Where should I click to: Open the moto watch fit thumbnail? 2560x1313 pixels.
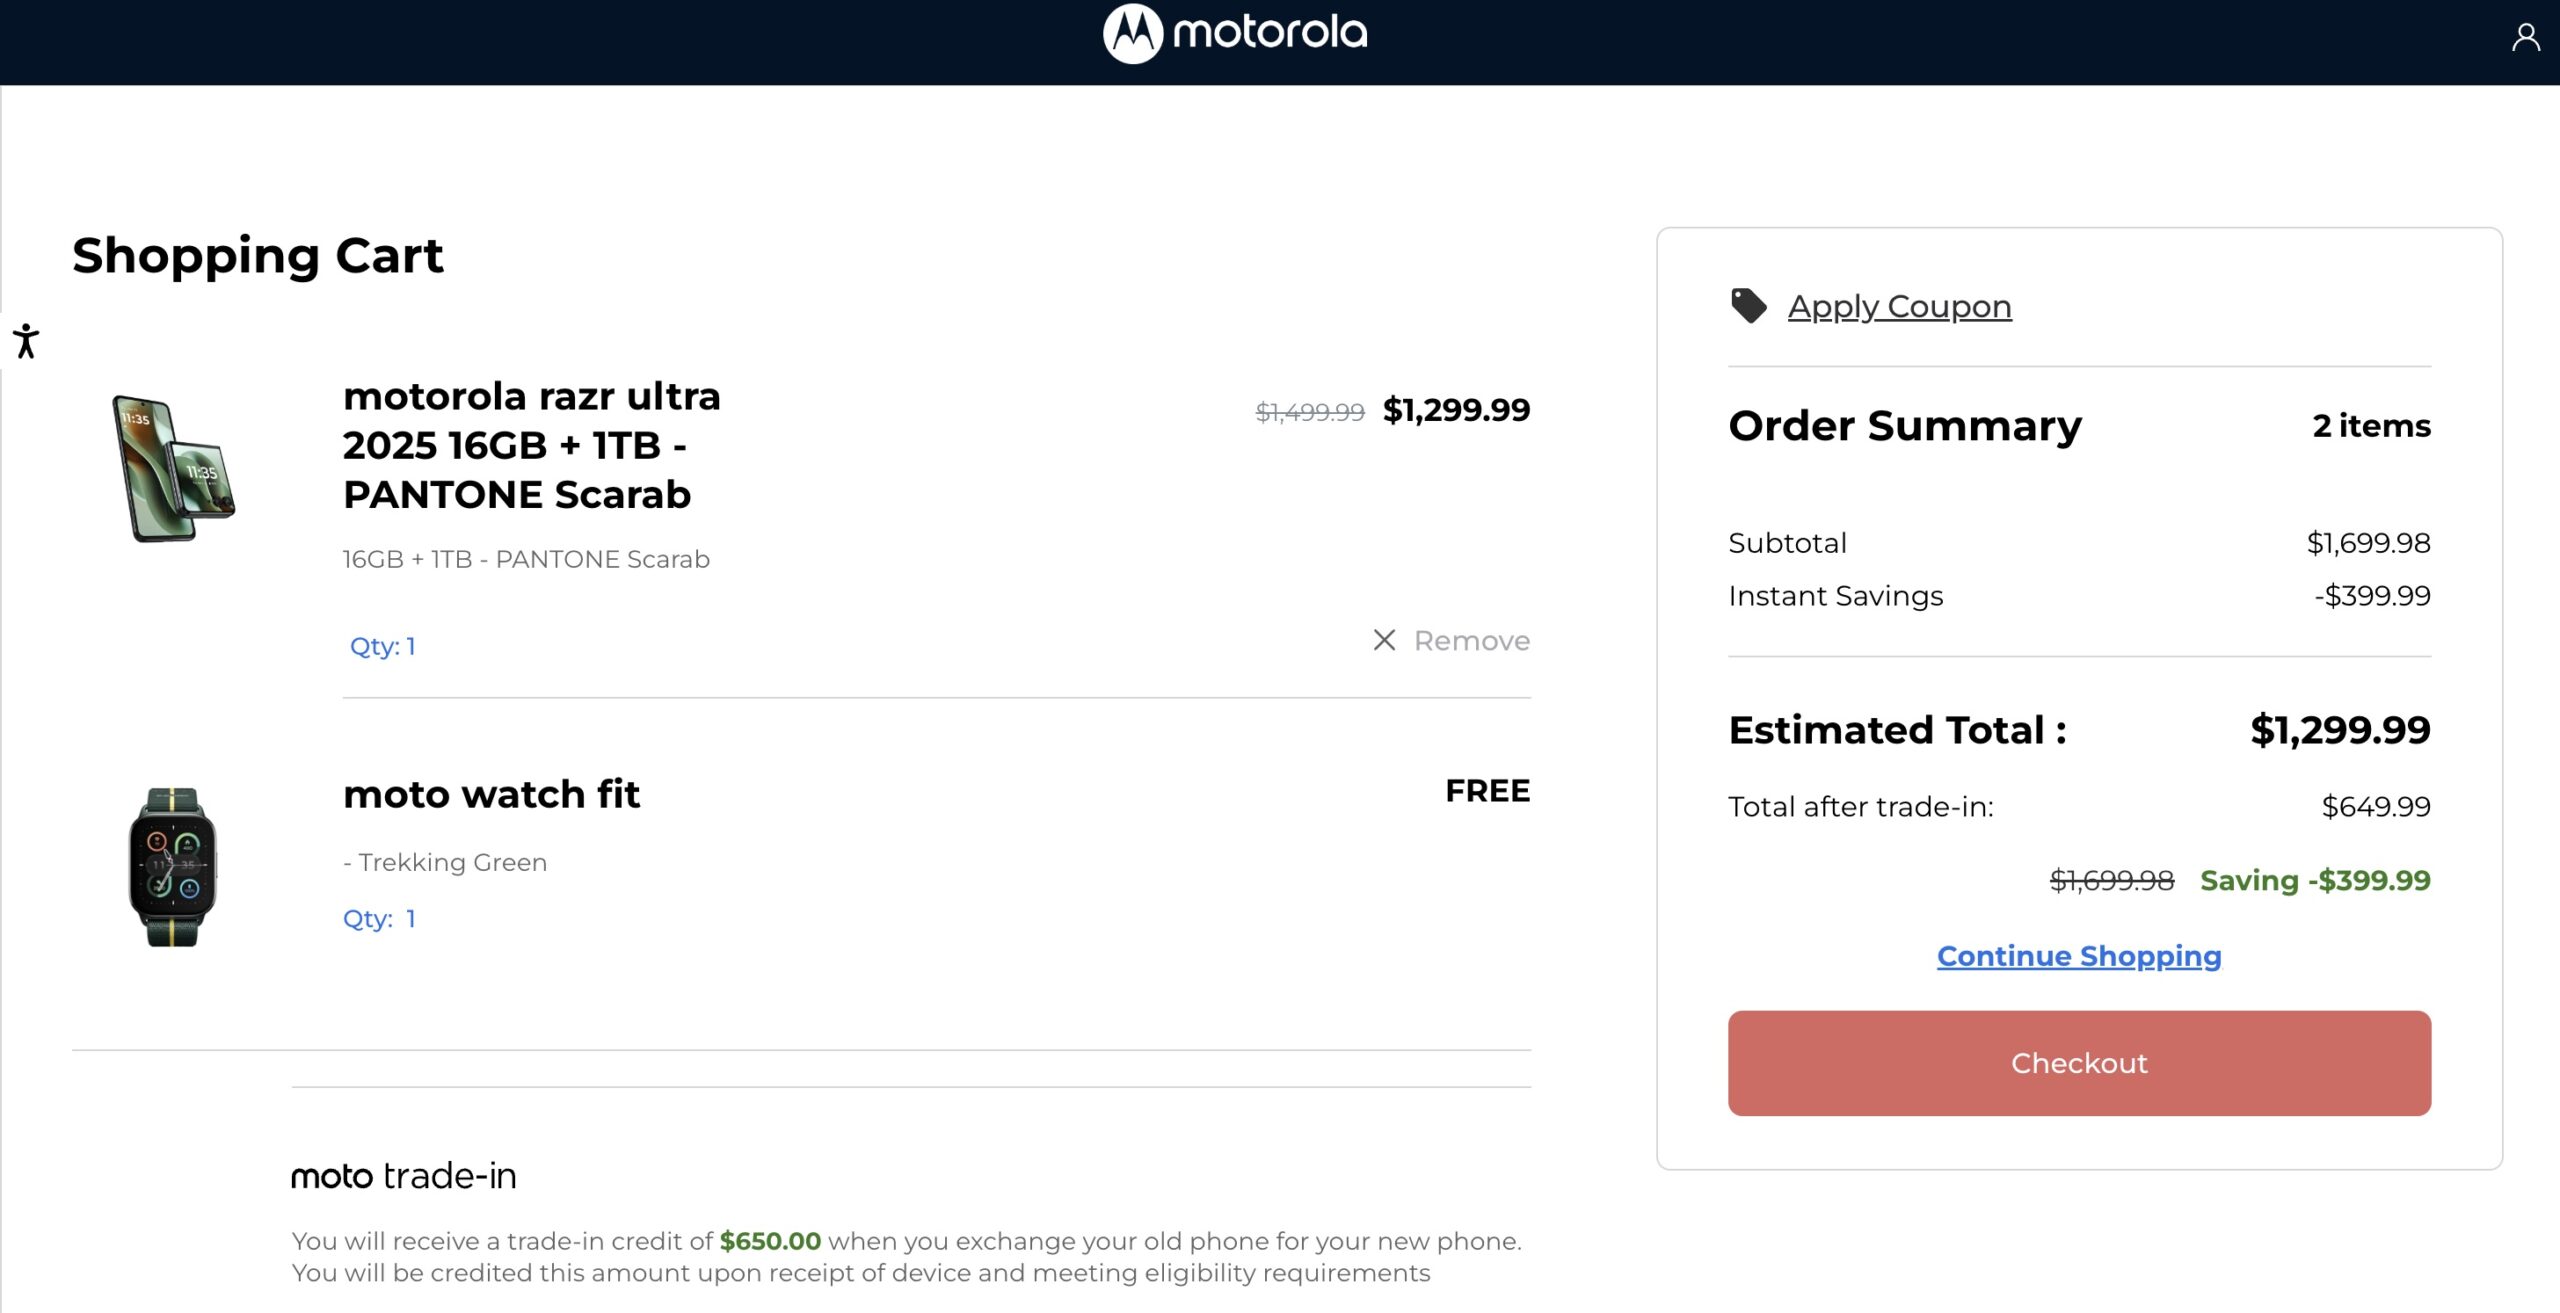pos(172,866)
